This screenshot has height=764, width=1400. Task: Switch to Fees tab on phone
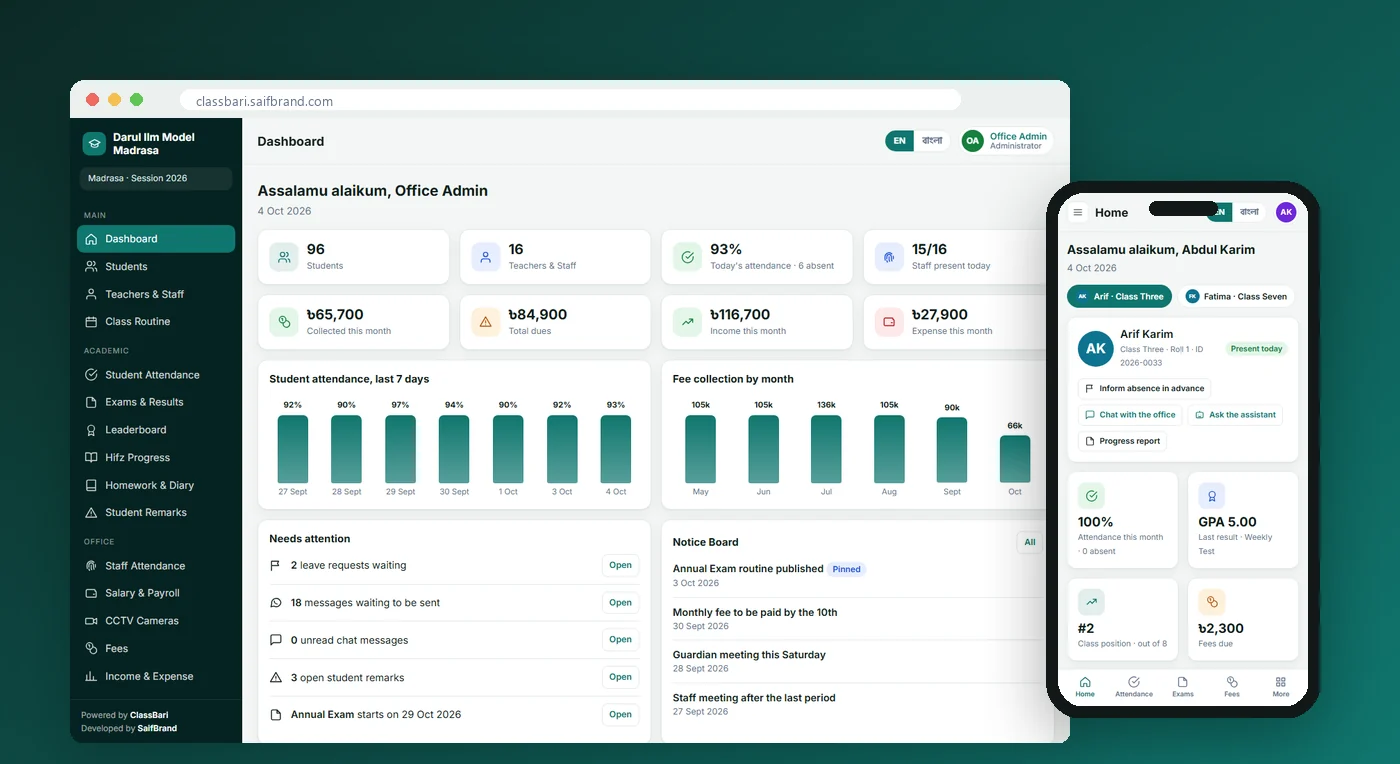tap(1232, 687)
